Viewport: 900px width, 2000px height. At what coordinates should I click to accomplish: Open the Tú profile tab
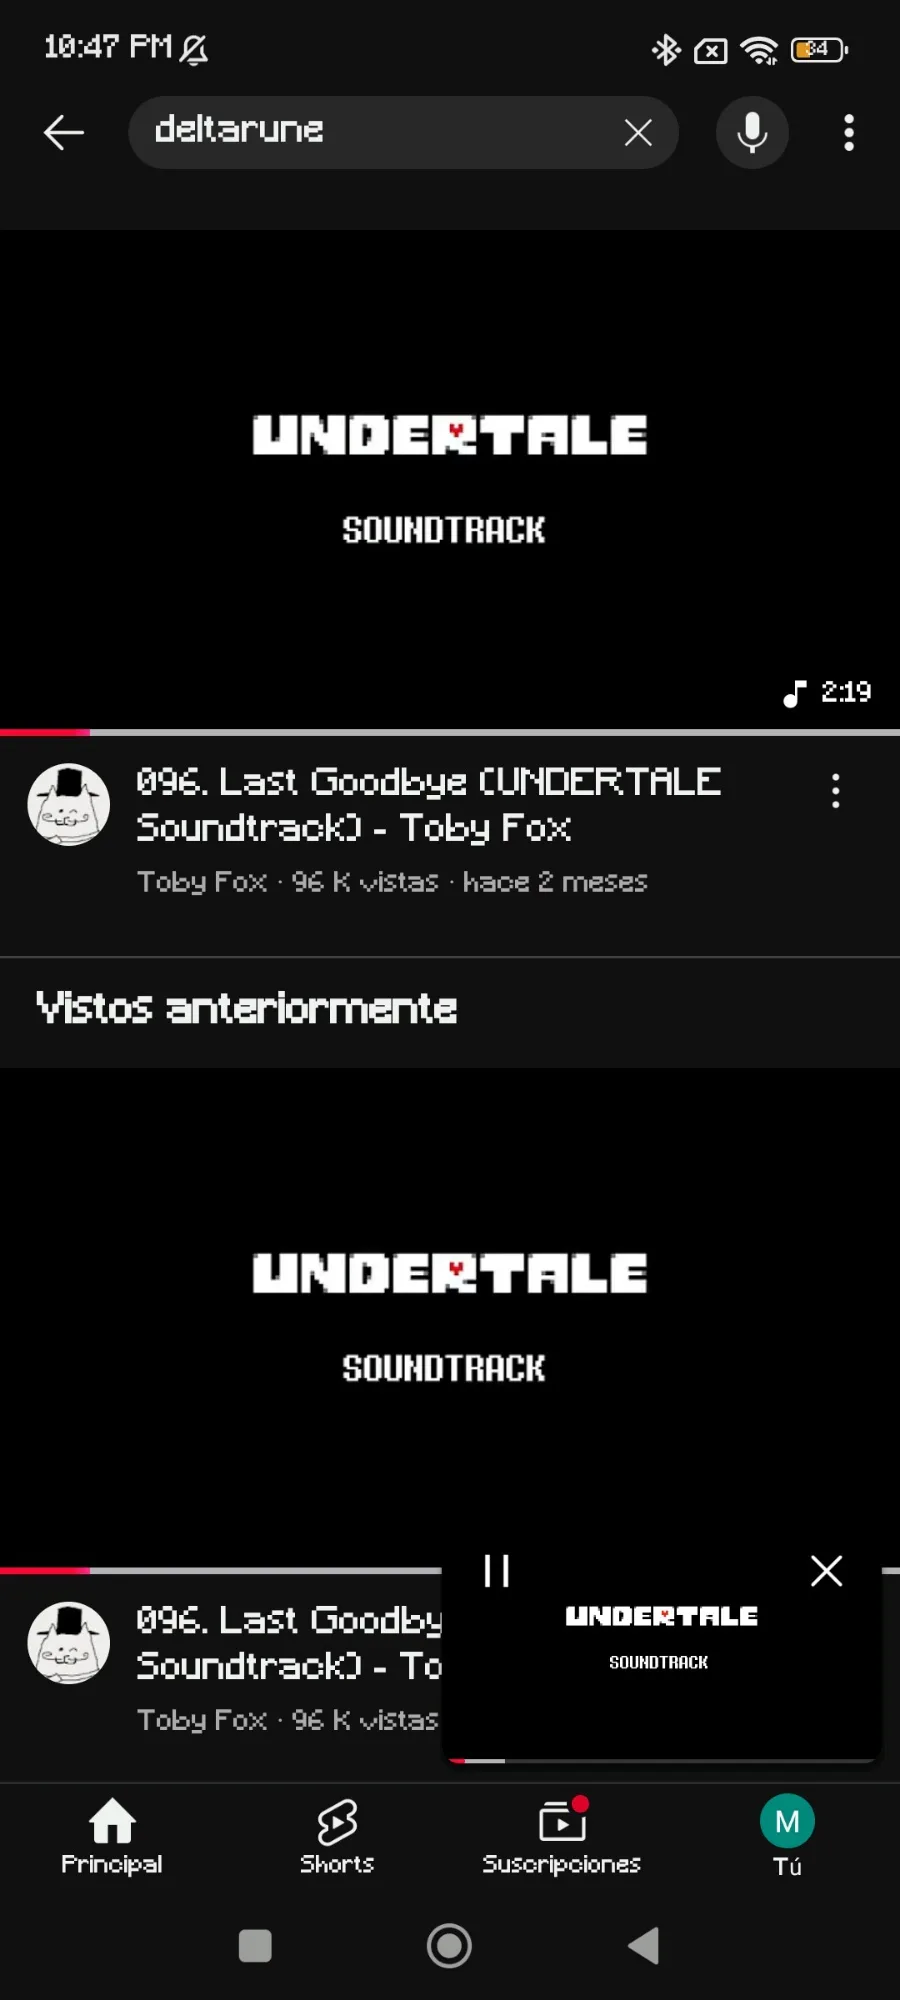[787, 1838]
